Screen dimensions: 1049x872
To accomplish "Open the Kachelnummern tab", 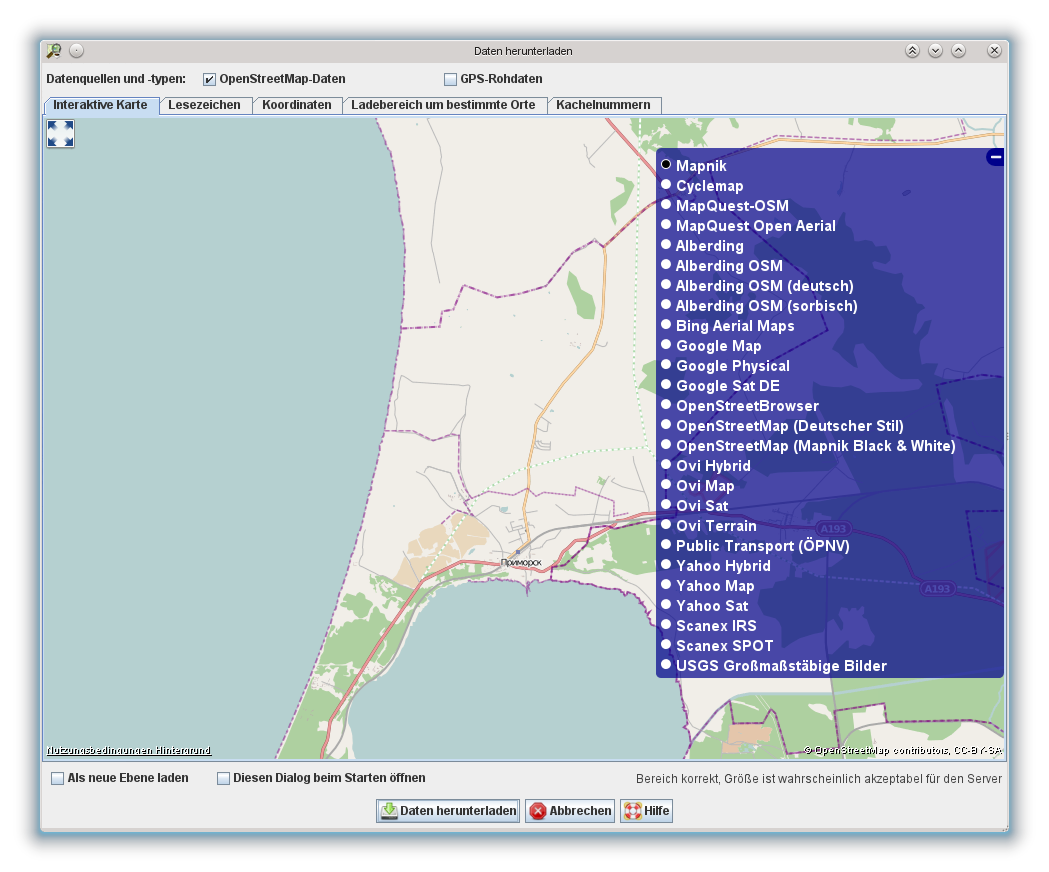I will point(603,105).
